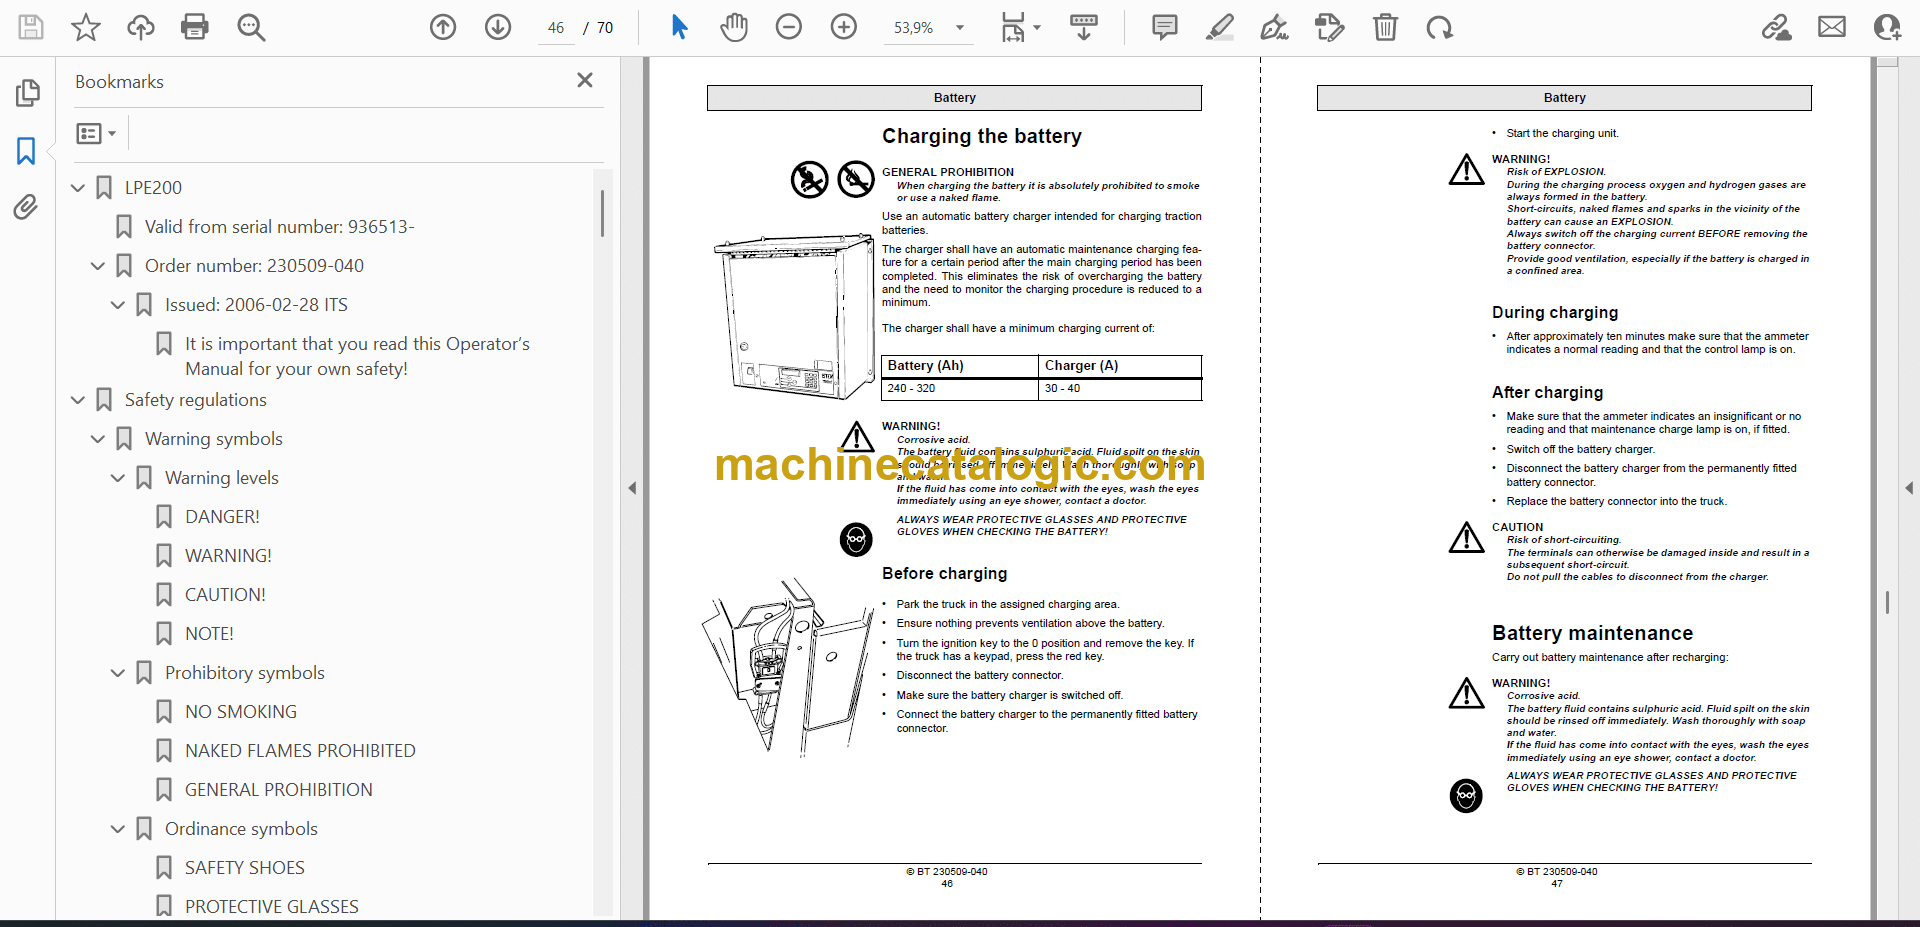Click the 'Battery maintenance' heading on page 47

(1592, 633)
